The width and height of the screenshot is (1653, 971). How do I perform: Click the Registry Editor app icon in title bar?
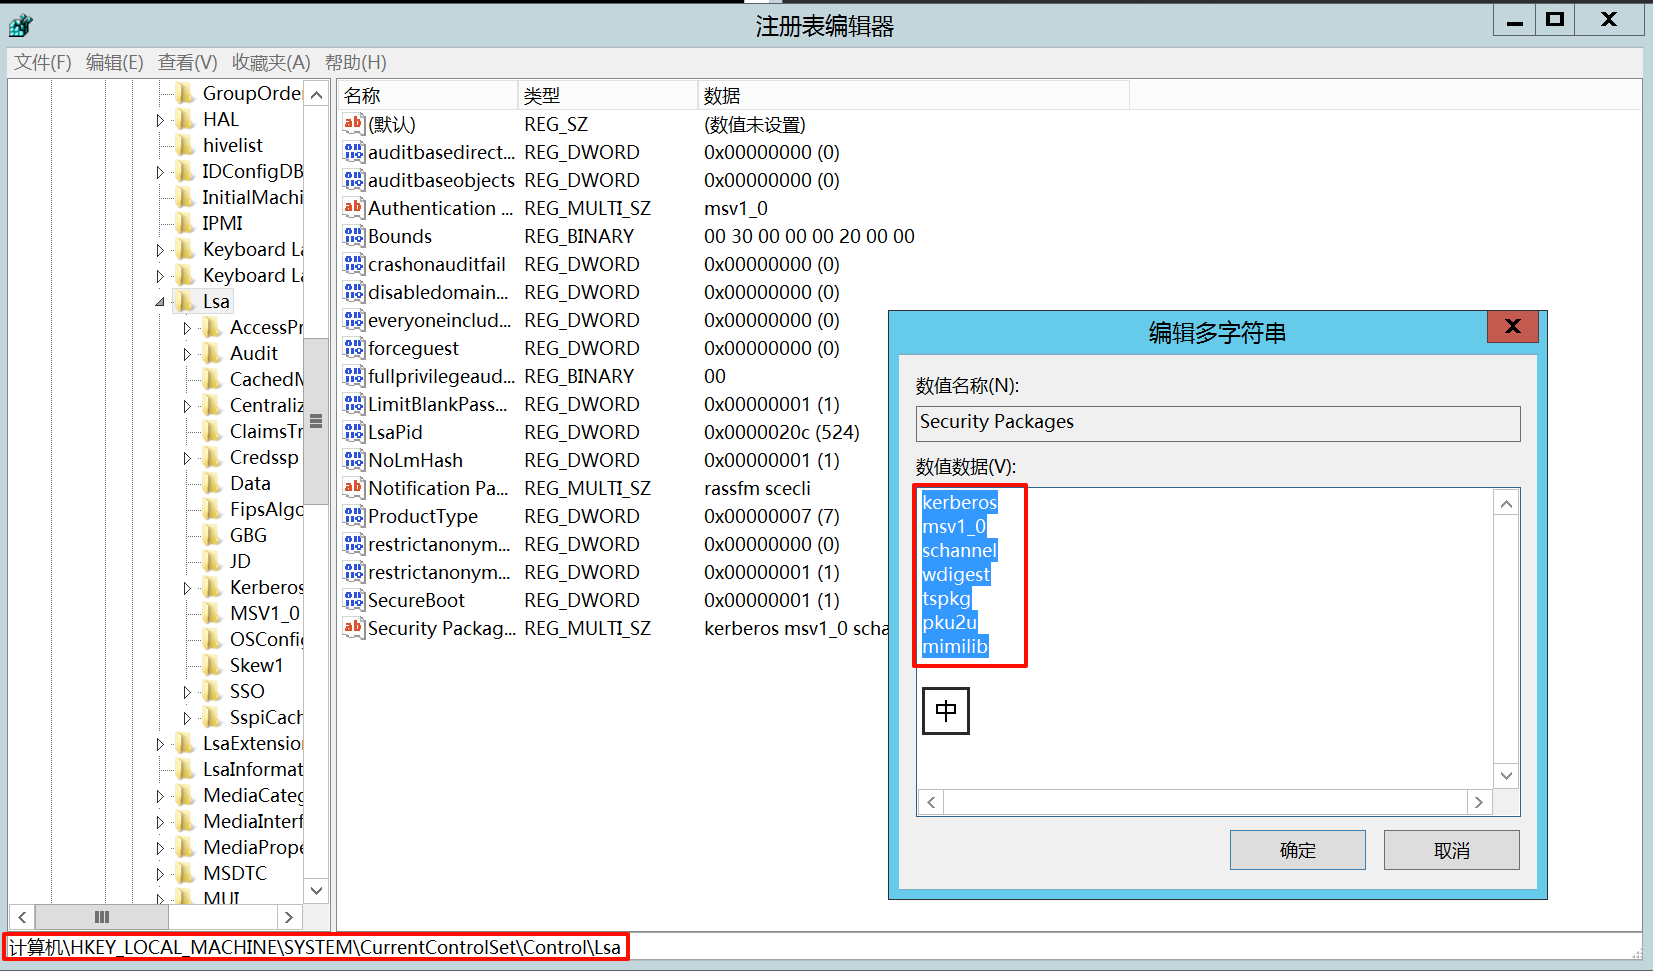(21, 25)
